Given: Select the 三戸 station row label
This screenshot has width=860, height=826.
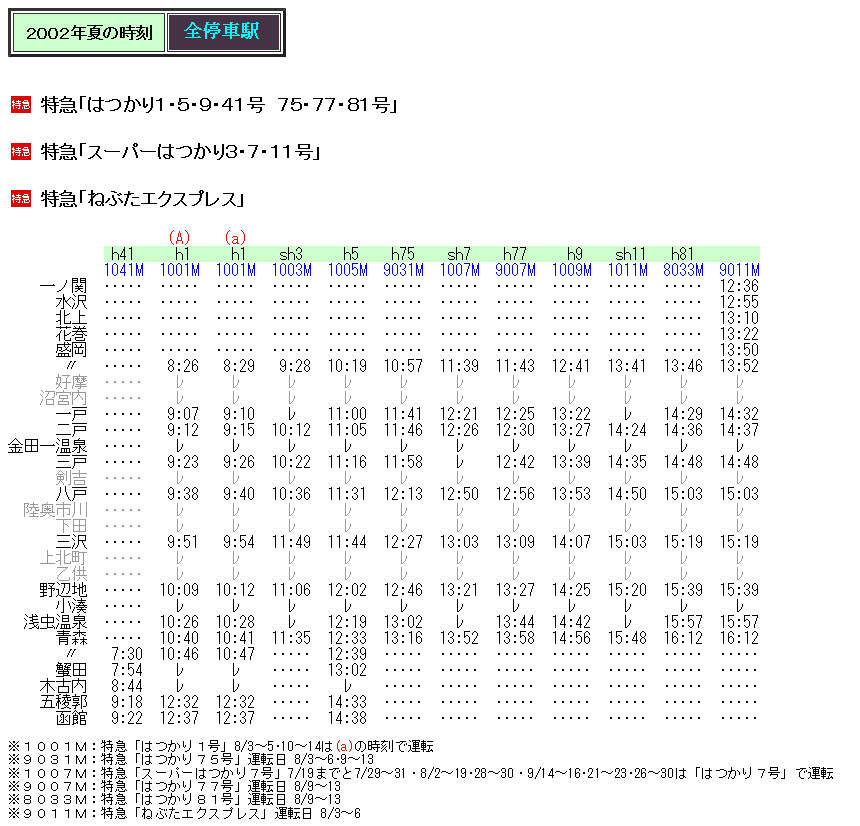Looking at the screenshot, I should pos(71,462).
